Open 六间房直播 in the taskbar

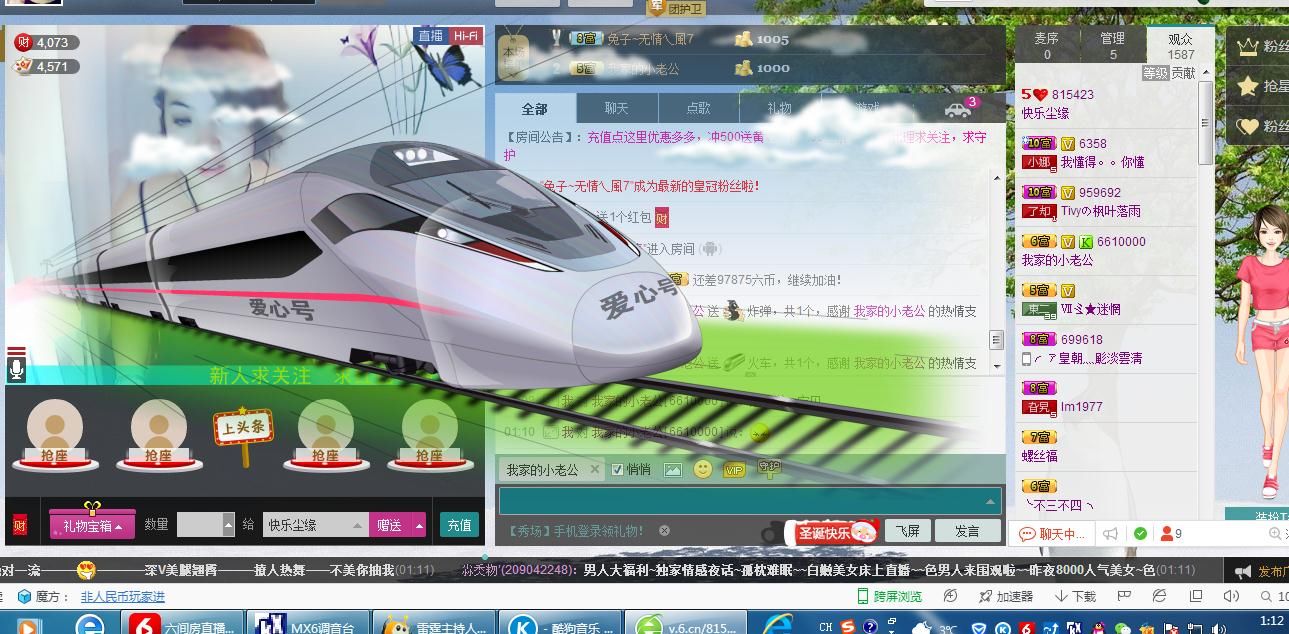coord(183,624)
